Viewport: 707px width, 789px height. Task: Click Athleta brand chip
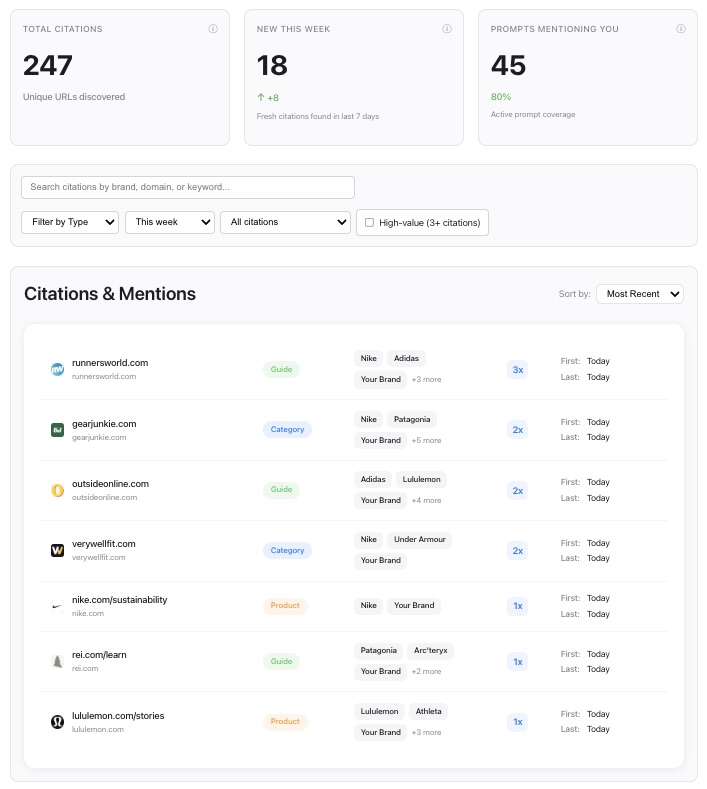click(428, 711)
